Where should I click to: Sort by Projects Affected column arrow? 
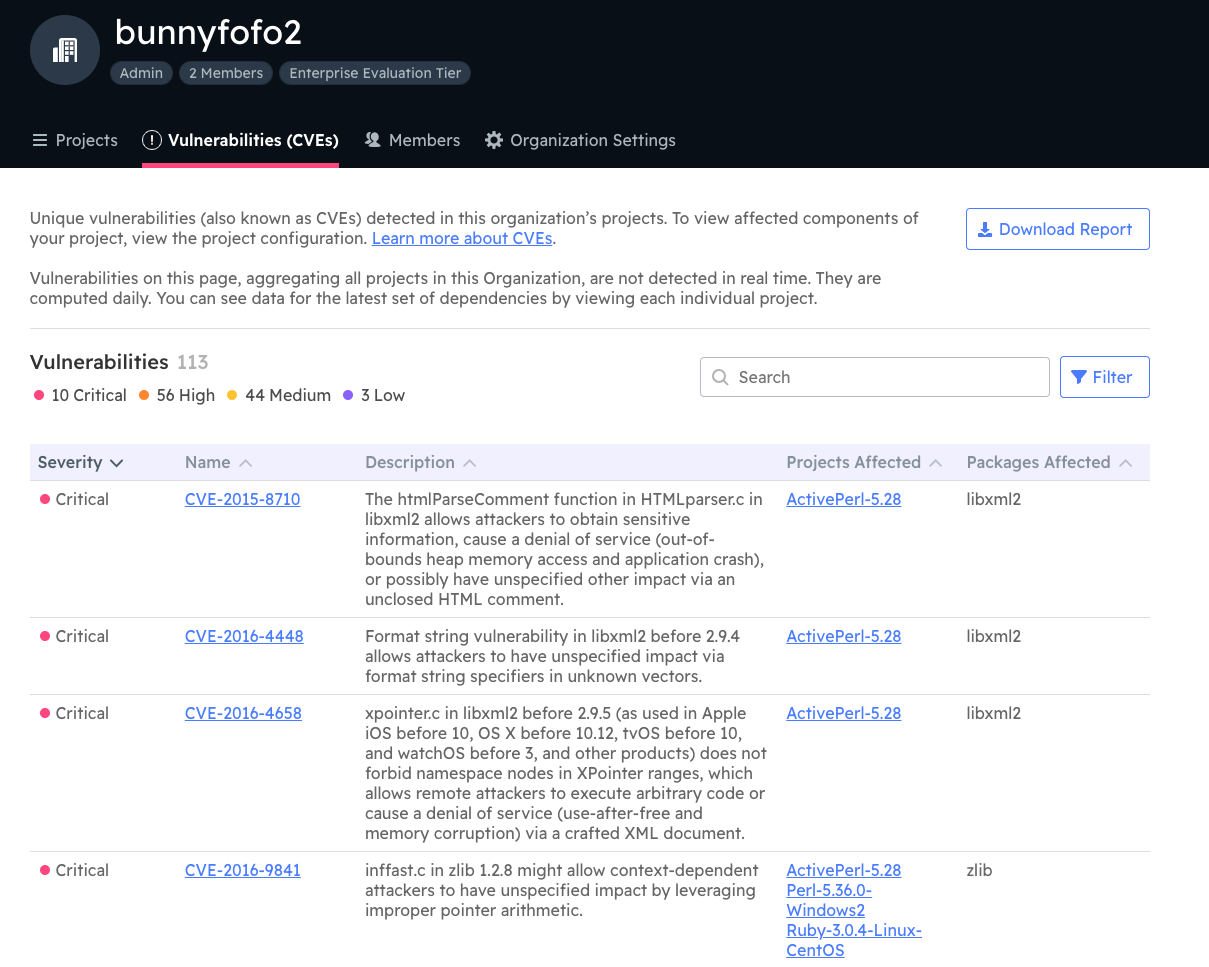(x=936, y=463)
